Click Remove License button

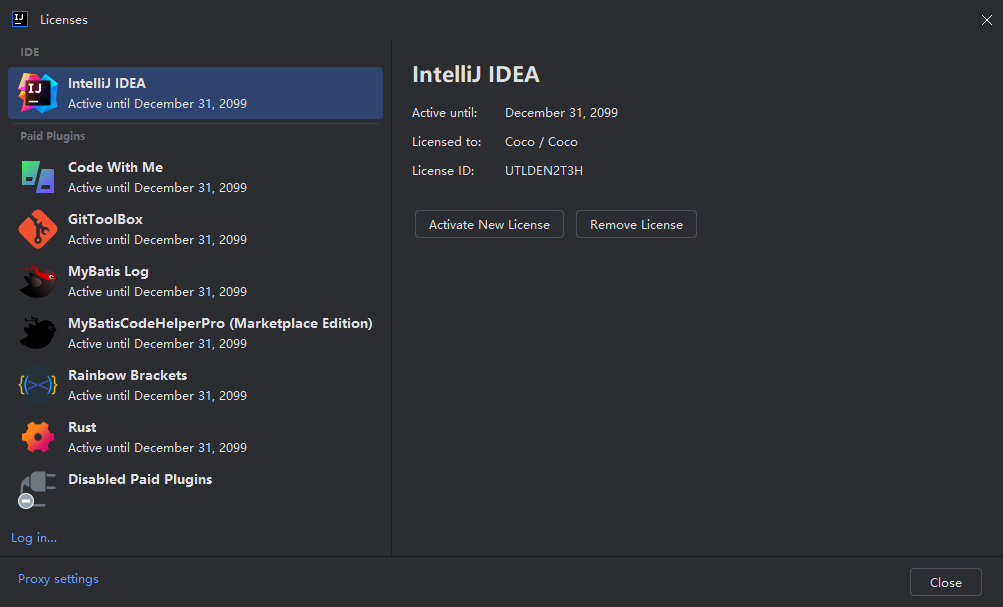636,225
